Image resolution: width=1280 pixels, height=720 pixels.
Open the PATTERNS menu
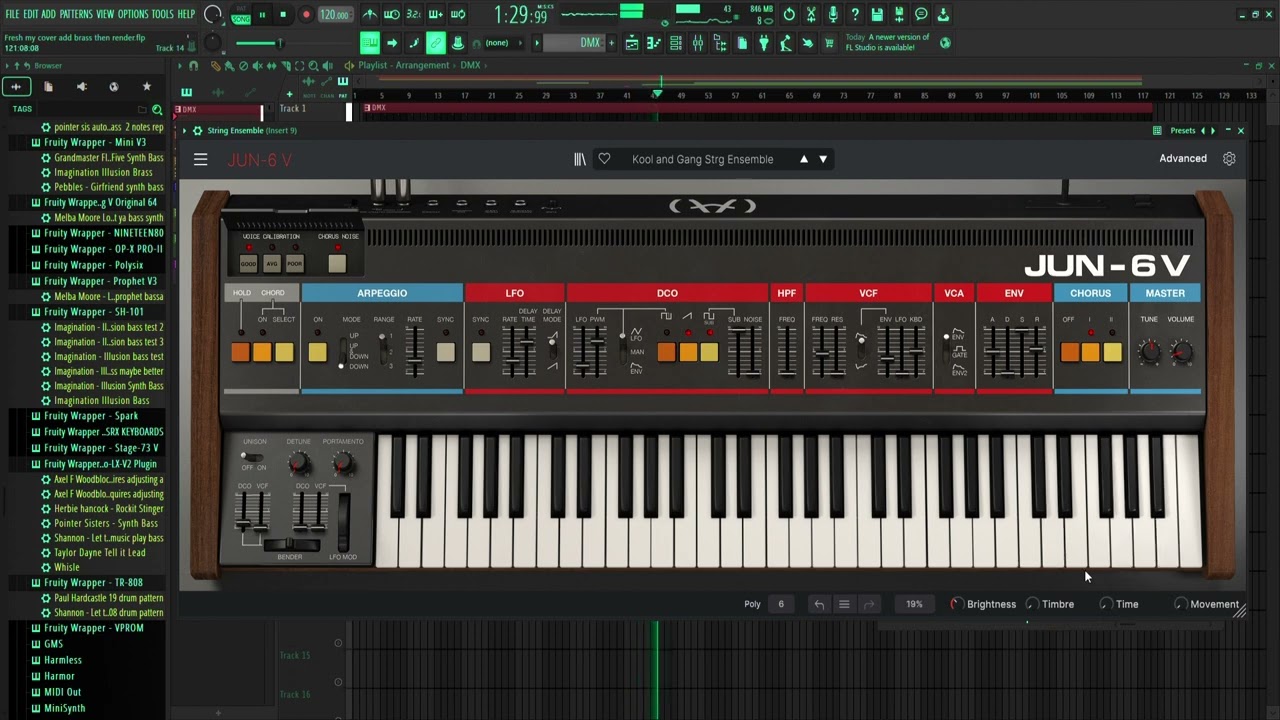pos(76,14)
